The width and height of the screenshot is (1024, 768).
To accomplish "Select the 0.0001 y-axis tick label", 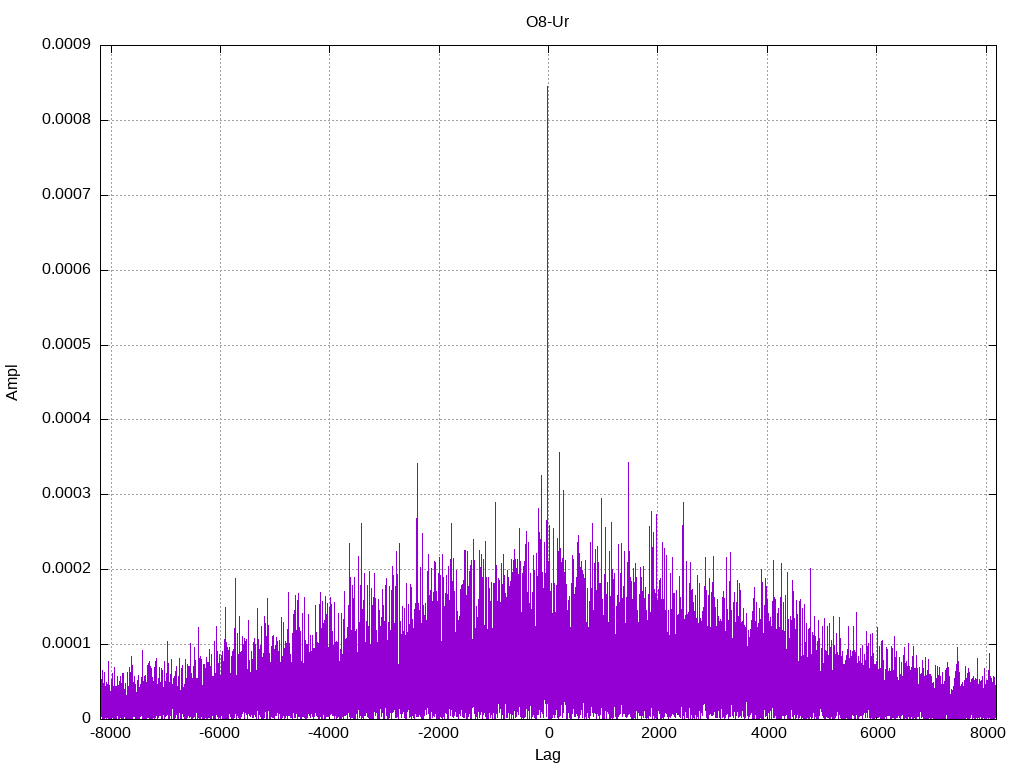I will 66,644.
